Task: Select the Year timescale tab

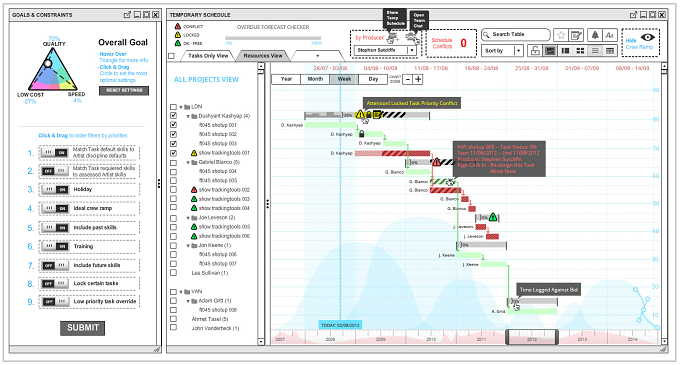Action: pos(286,79)
